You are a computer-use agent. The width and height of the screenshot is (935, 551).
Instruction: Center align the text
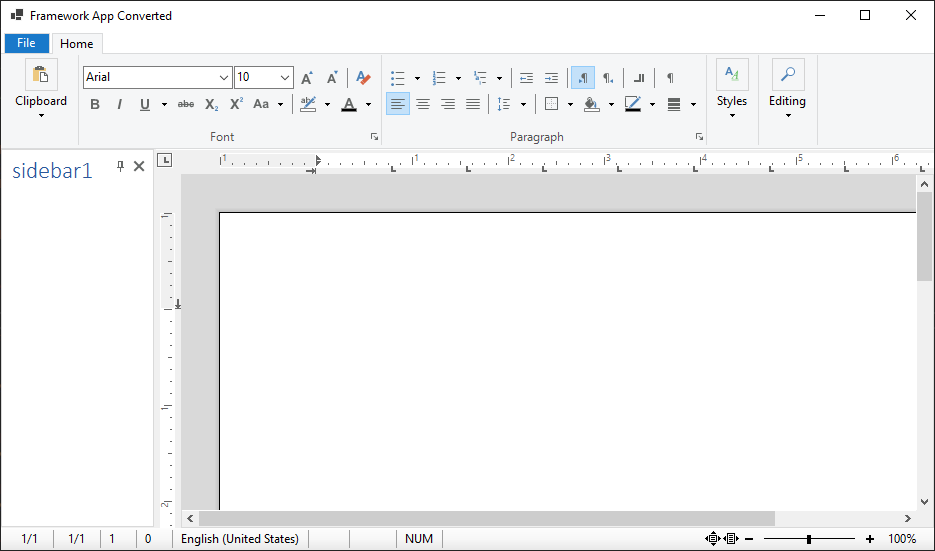423,104
